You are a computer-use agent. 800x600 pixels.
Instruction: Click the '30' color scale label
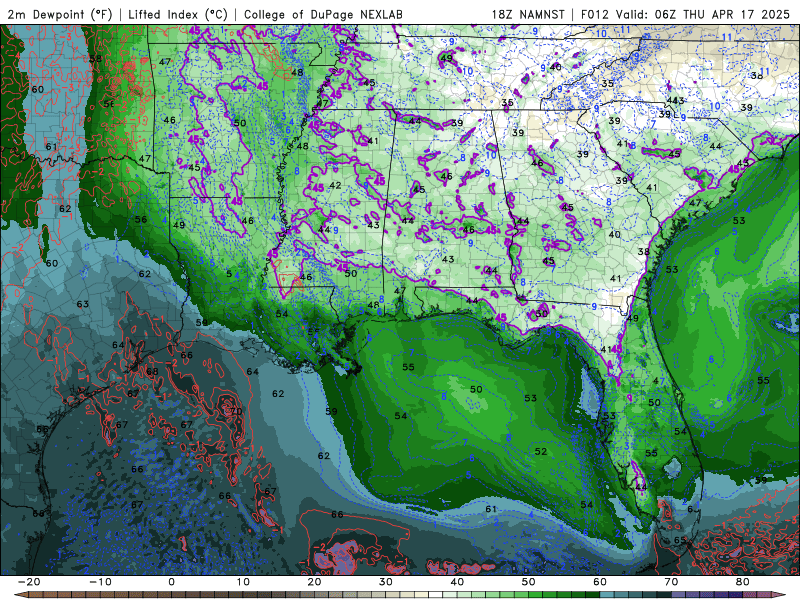[x=386, y=582]
